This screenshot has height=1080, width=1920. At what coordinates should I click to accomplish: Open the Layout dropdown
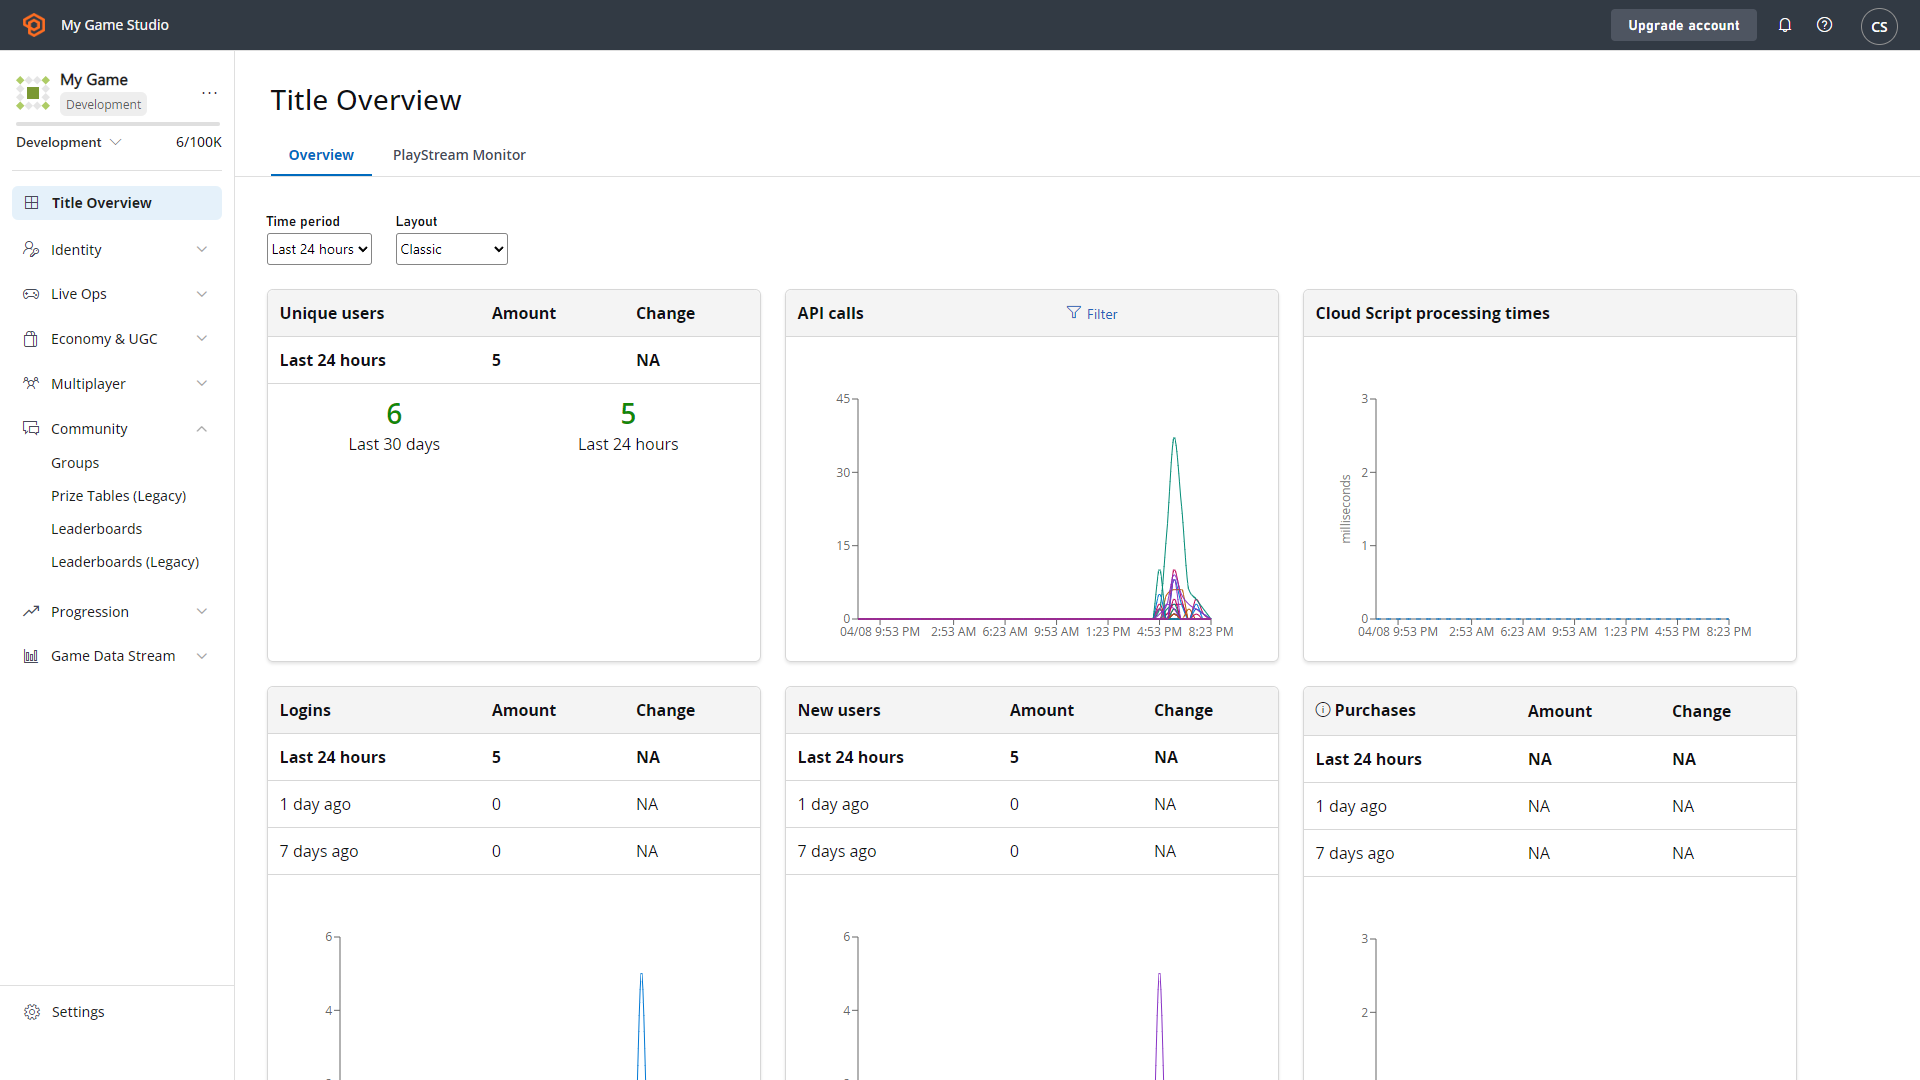click(452, 249)
